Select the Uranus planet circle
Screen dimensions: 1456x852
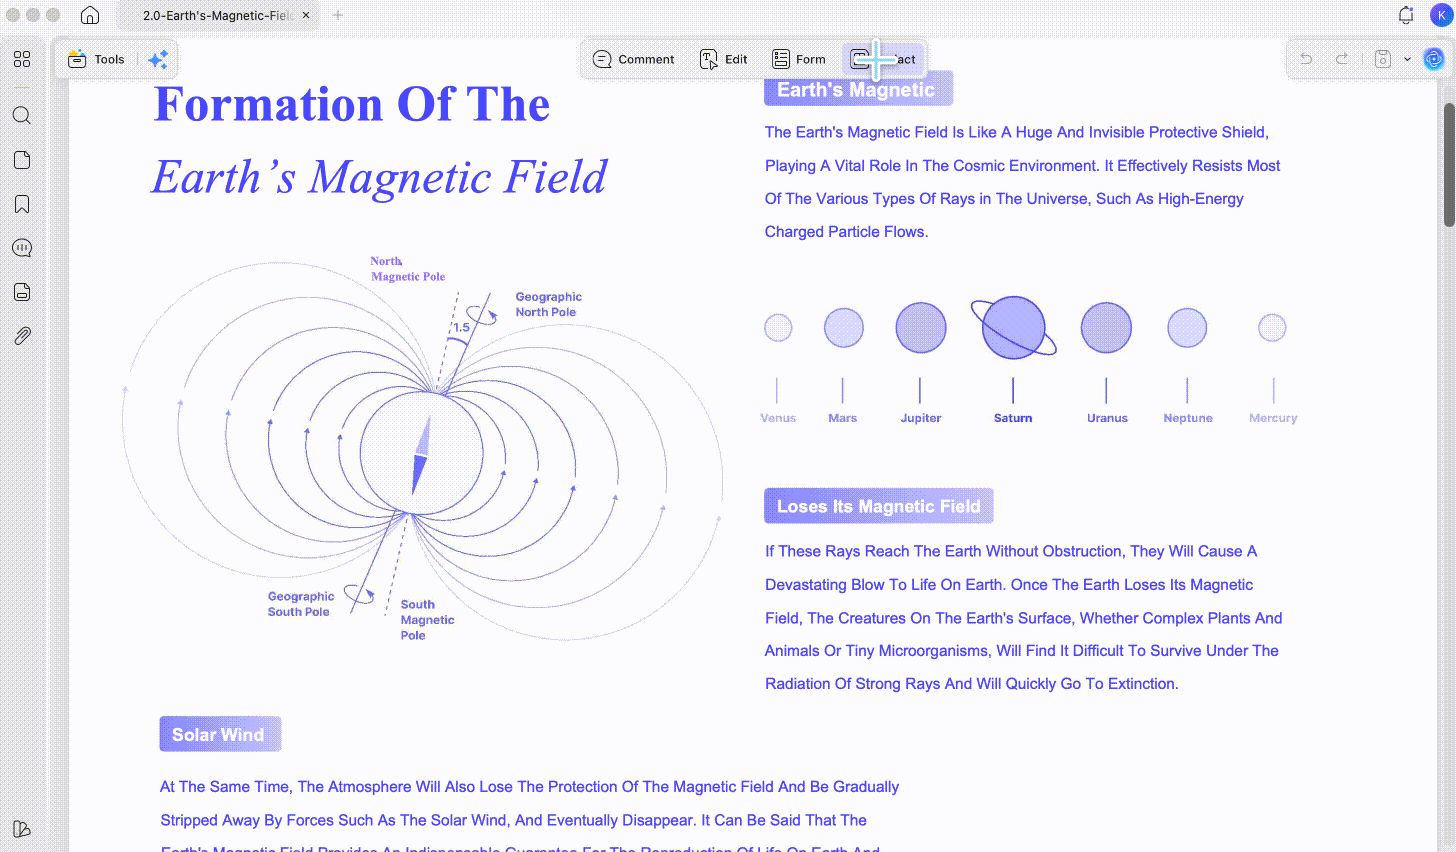(x=1106, y=328)
